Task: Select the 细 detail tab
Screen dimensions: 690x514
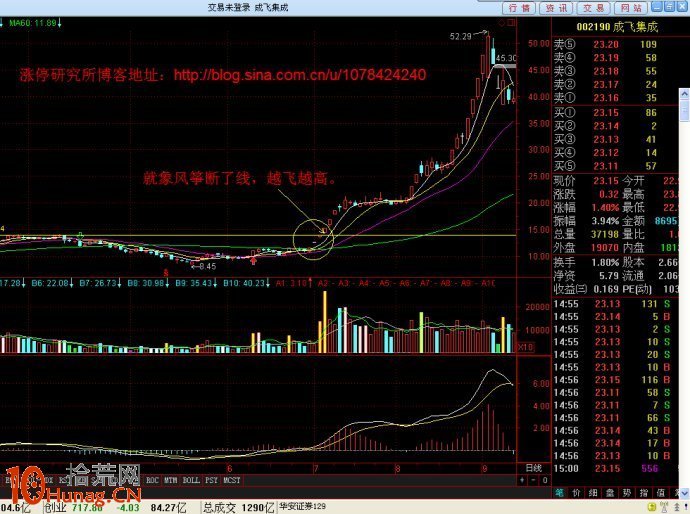Action: pos(593,493)
